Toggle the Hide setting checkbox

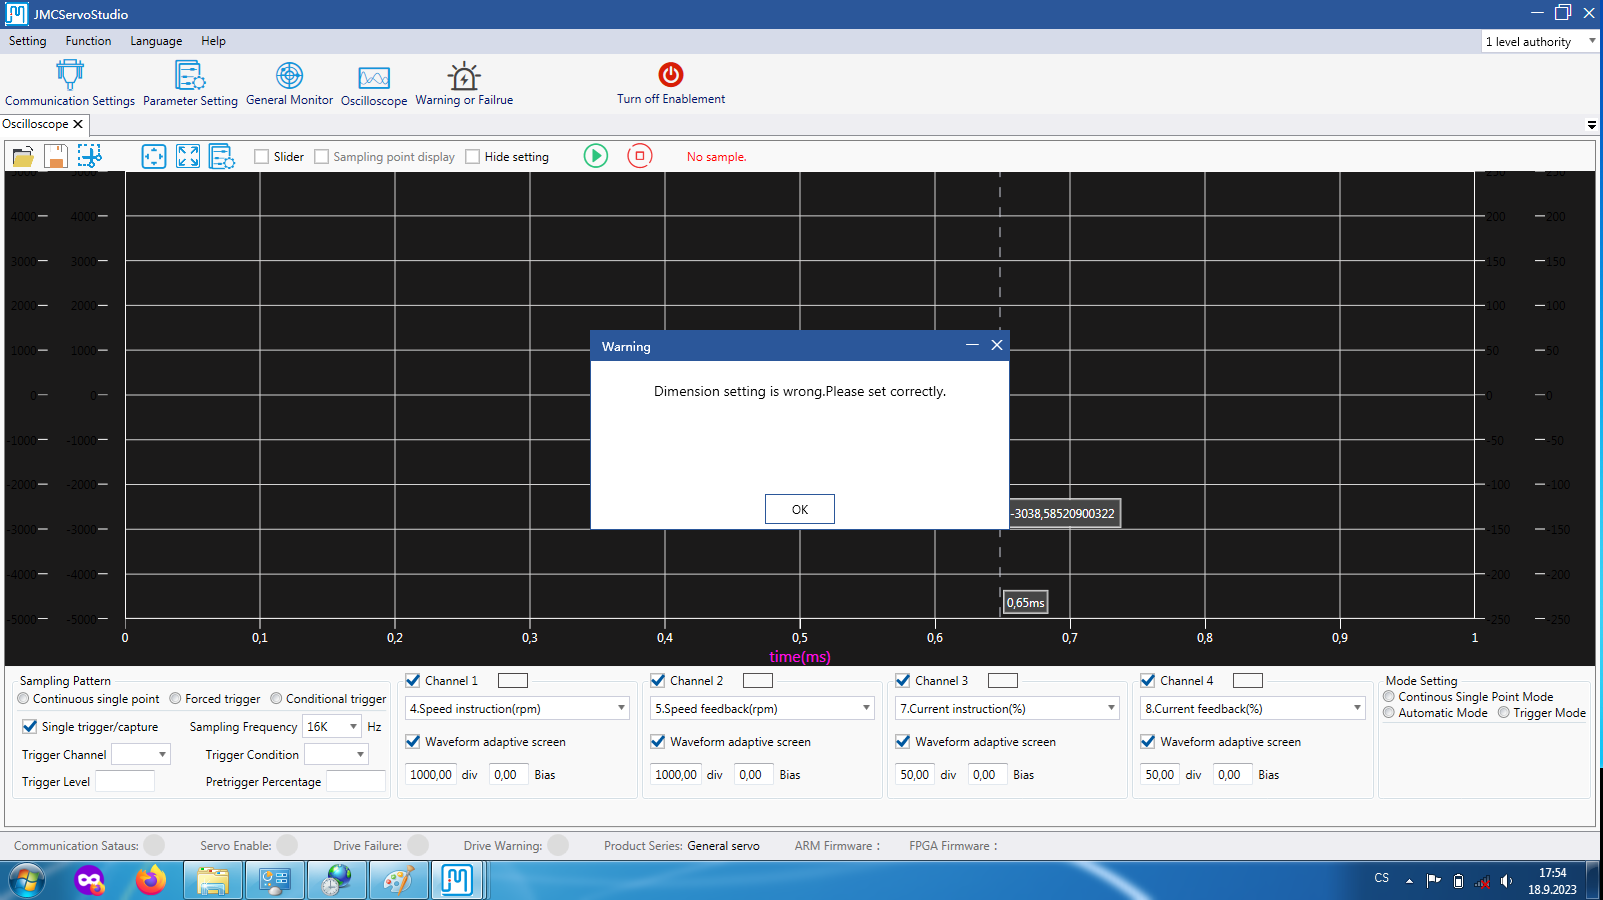(x=473, y=157)
